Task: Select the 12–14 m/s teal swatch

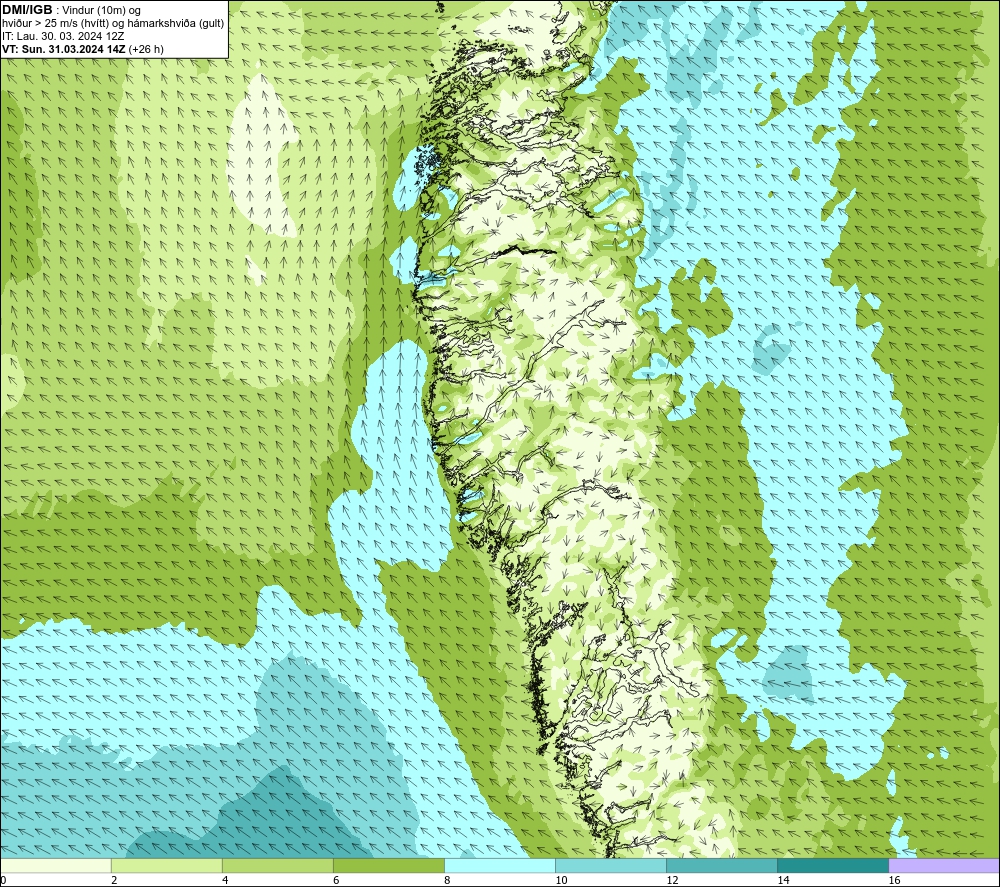Action: 721,865
